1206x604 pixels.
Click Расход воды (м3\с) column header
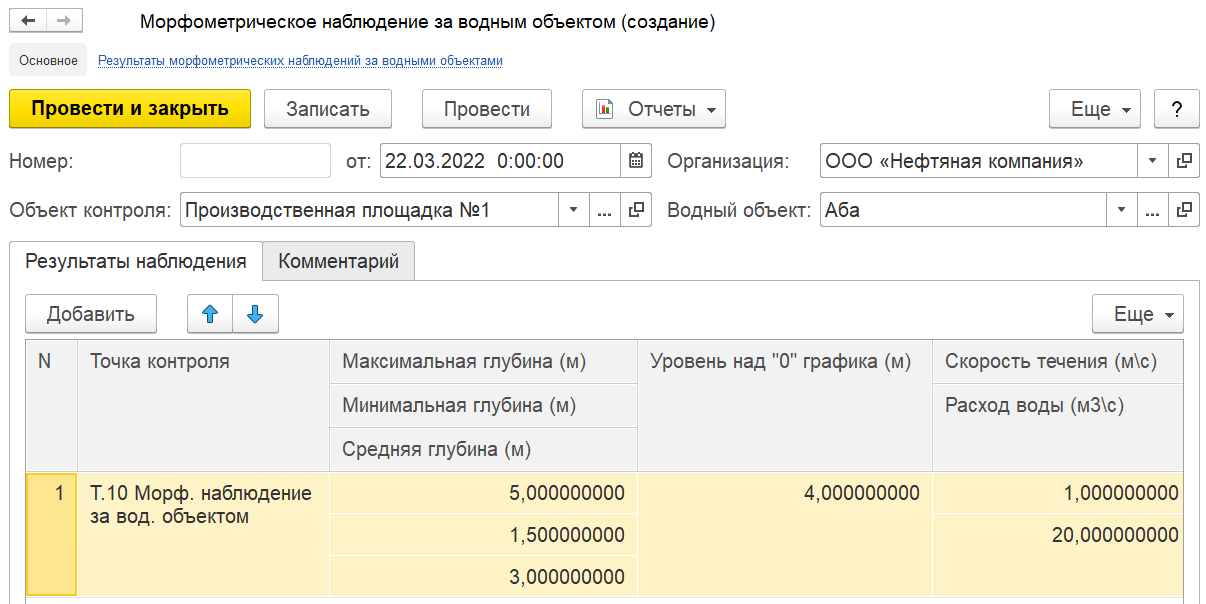click(x=1058, y=427)
